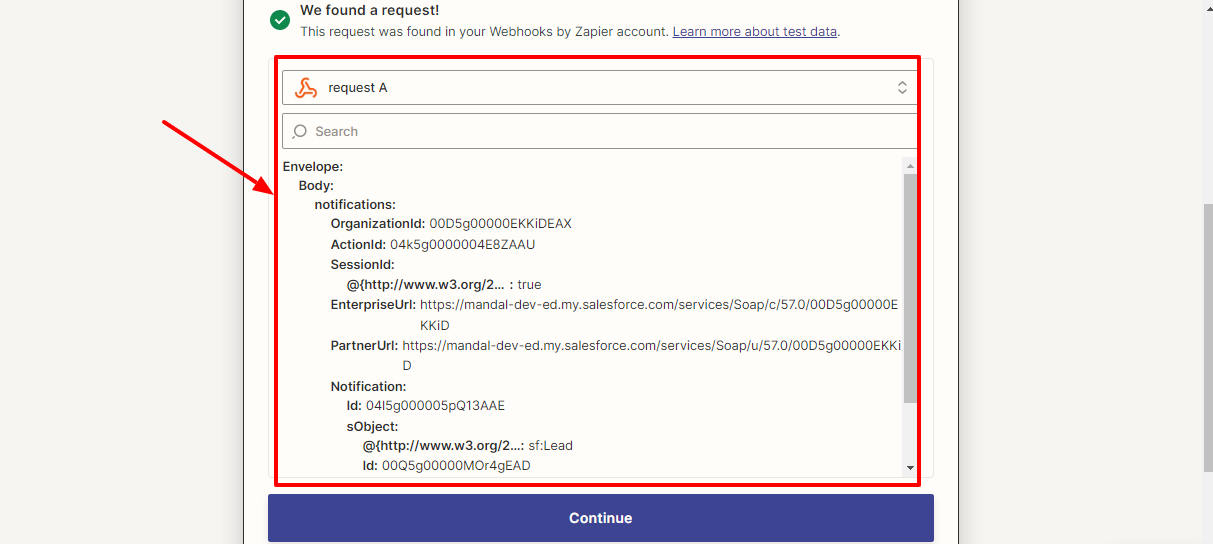Viewport: 1213px width, 544px height.
Task: Select the sObject node
Action: click(372, 426)
